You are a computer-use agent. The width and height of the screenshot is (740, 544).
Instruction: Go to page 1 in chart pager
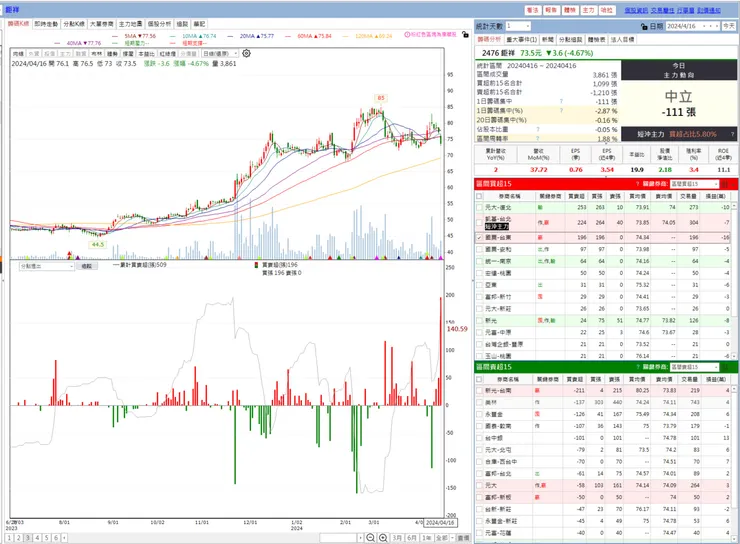pos(9,538)
